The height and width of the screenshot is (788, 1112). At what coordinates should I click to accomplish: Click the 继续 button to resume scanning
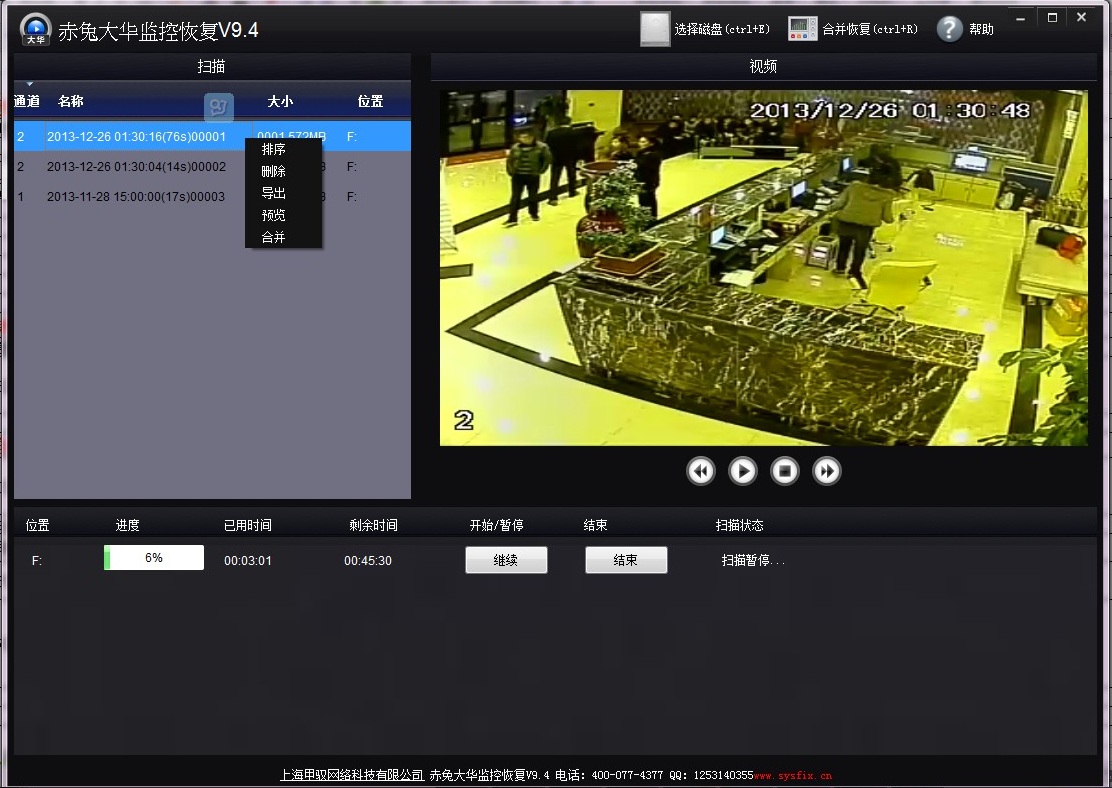tap(506, 560)
